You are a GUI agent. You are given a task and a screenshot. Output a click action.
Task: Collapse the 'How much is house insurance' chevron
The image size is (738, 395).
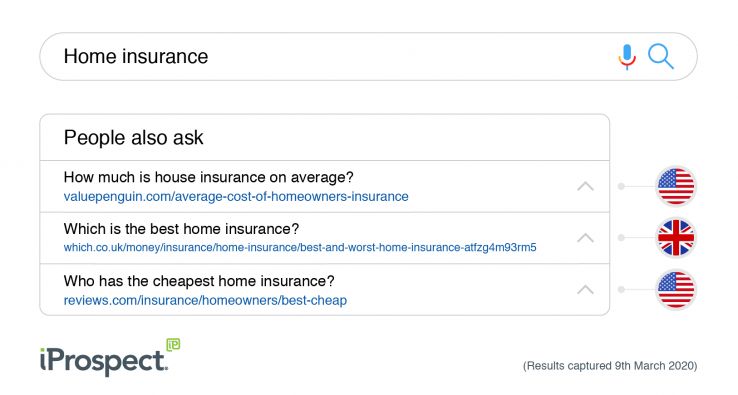pyautogui.click(x=585, y=186)
